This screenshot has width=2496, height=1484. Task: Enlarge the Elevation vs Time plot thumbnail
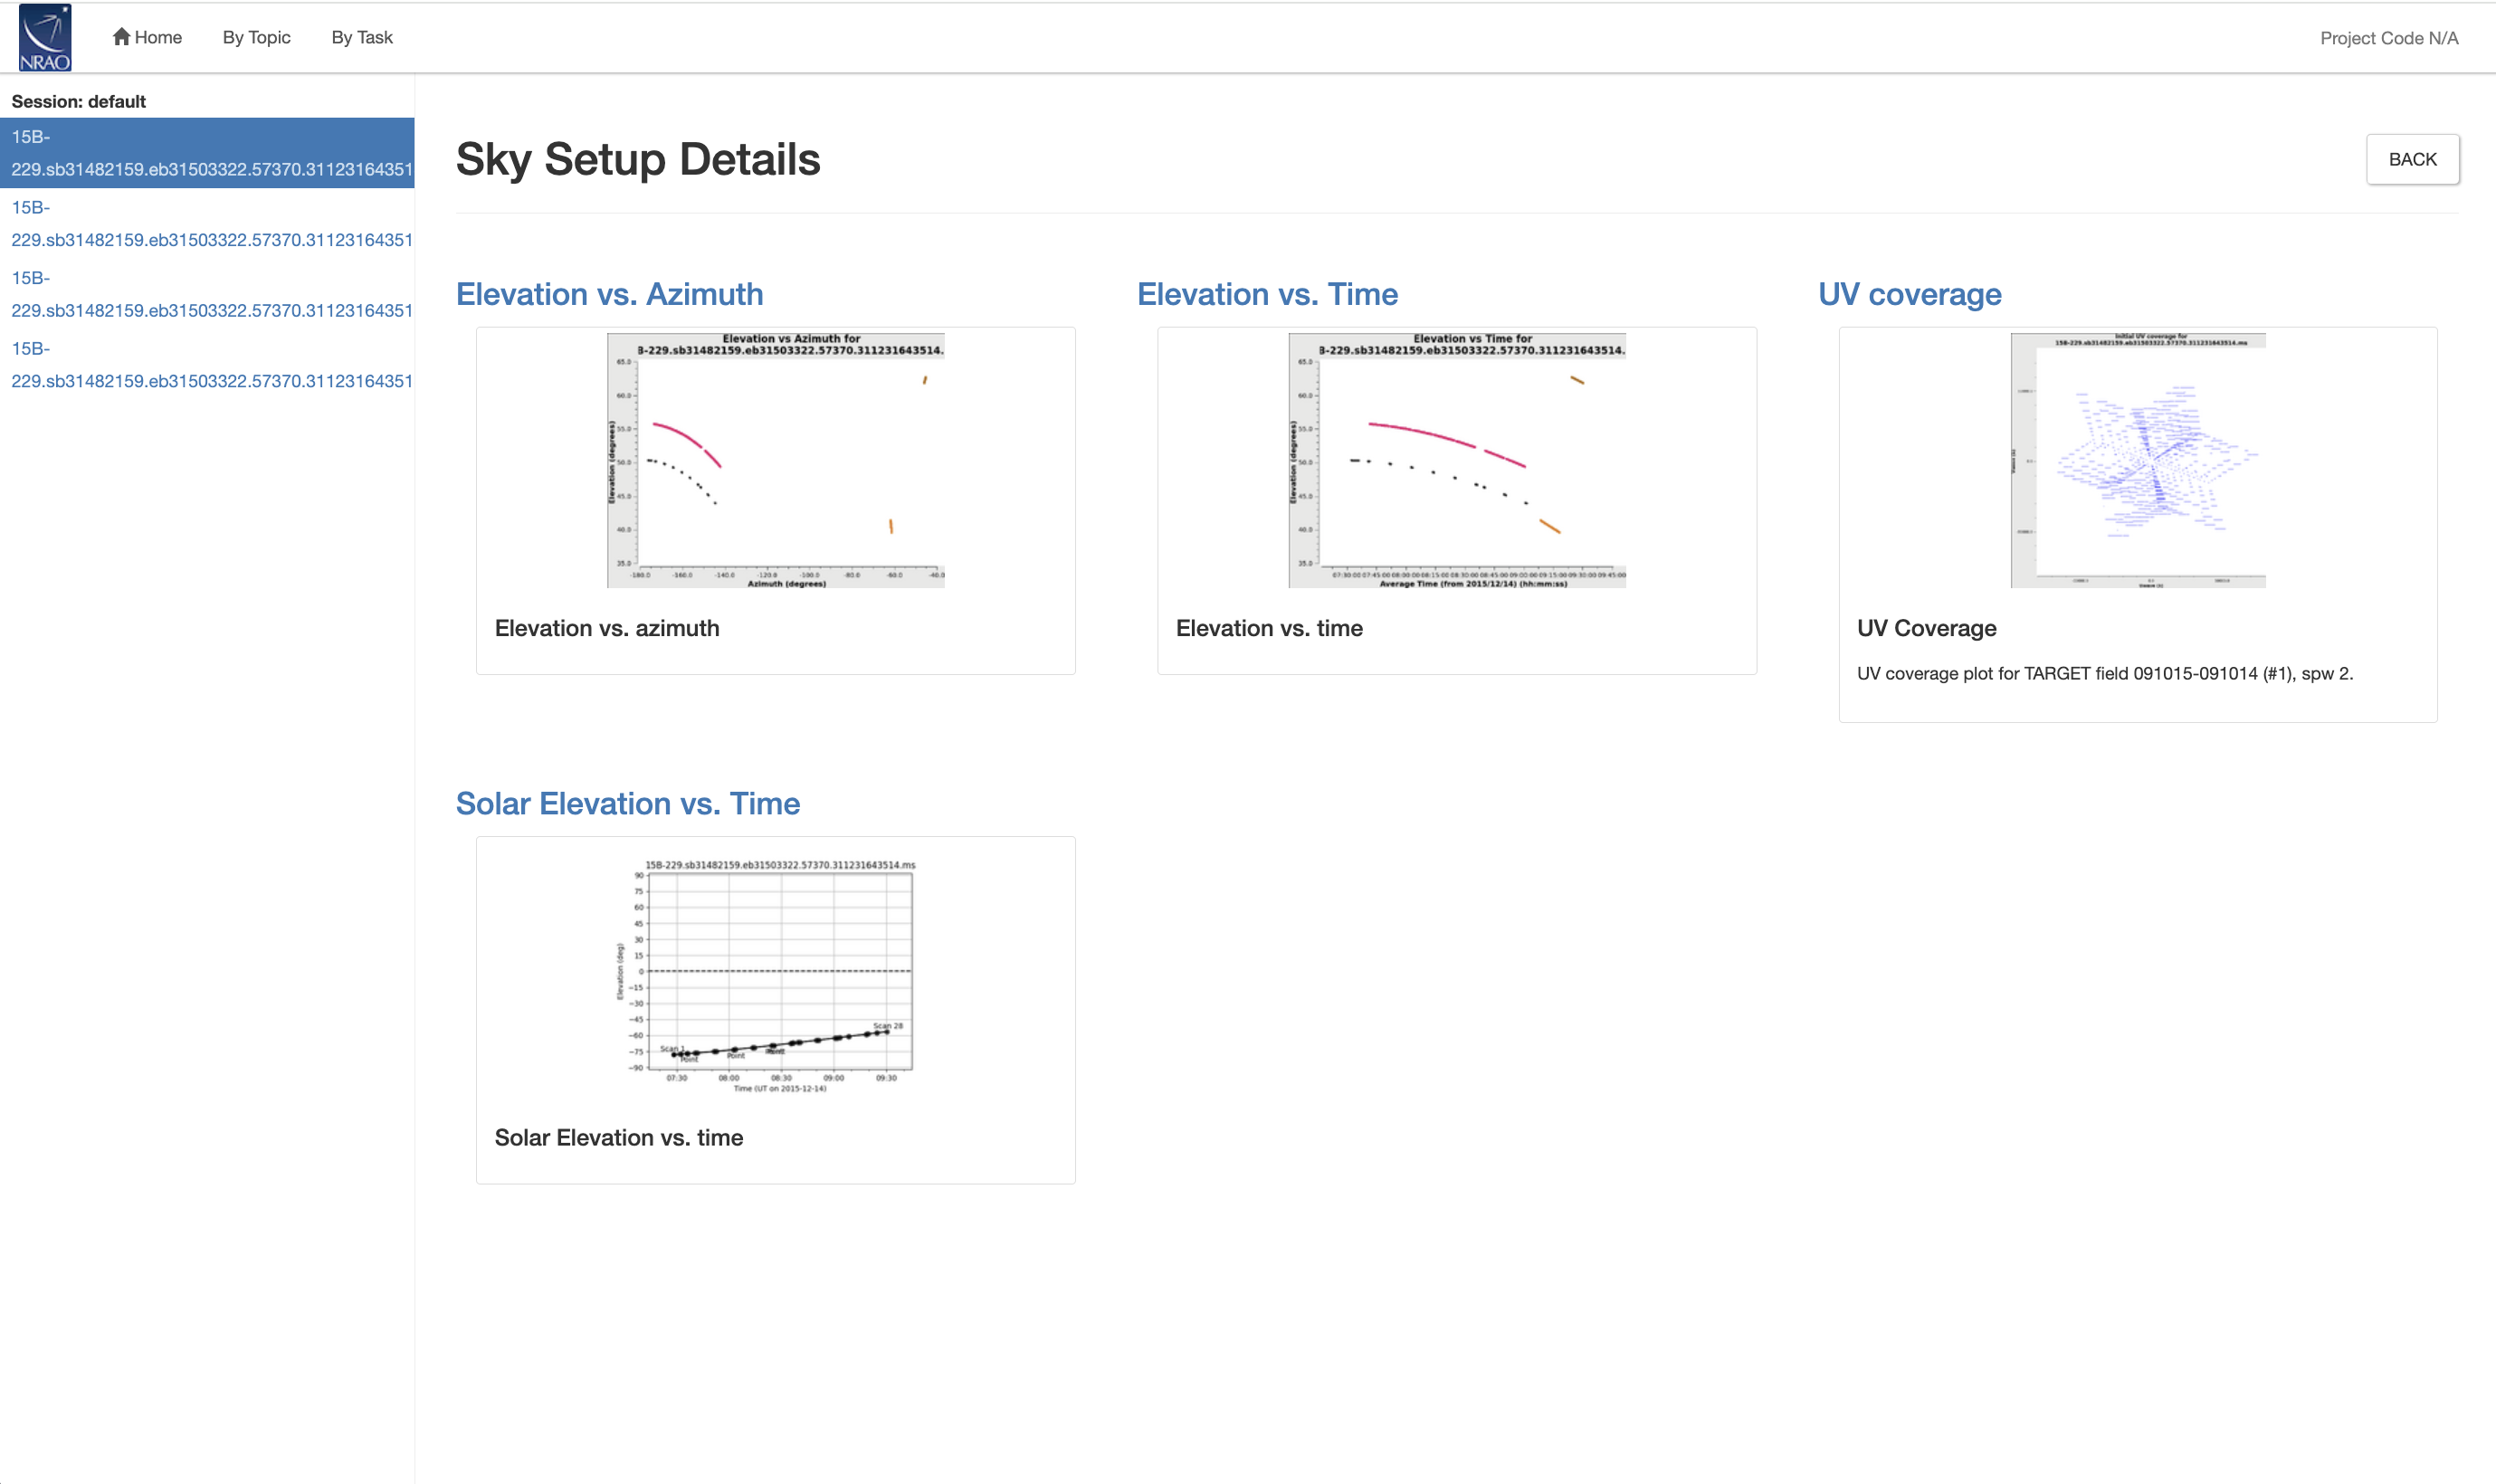(1456, 460)
